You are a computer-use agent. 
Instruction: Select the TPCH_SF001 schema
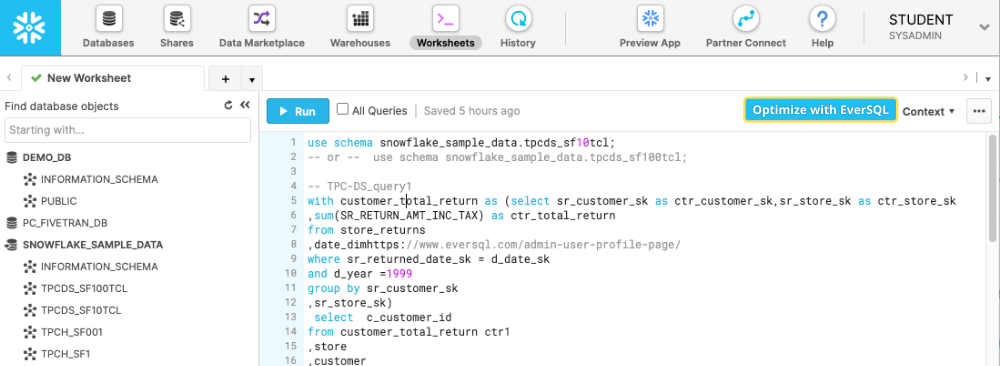pos(72,332)
